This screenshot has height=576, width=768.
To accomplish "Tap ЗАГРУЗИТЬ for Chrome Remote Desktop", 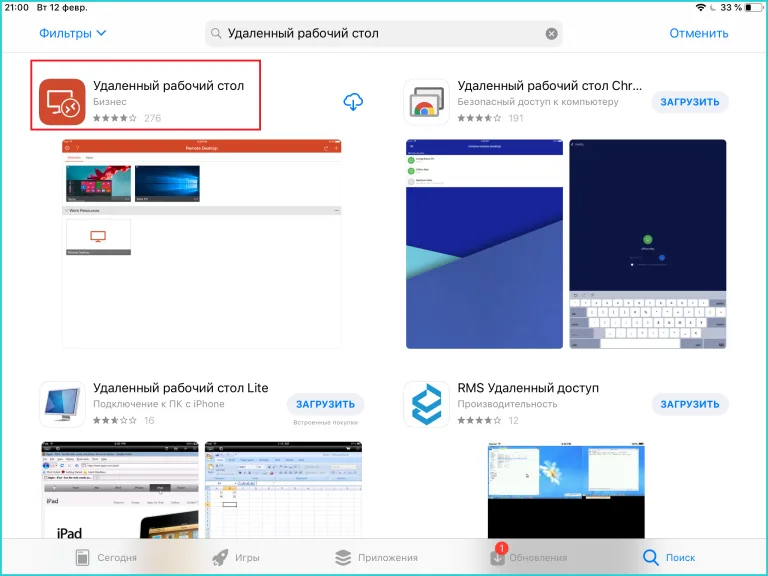I will 690,102.
